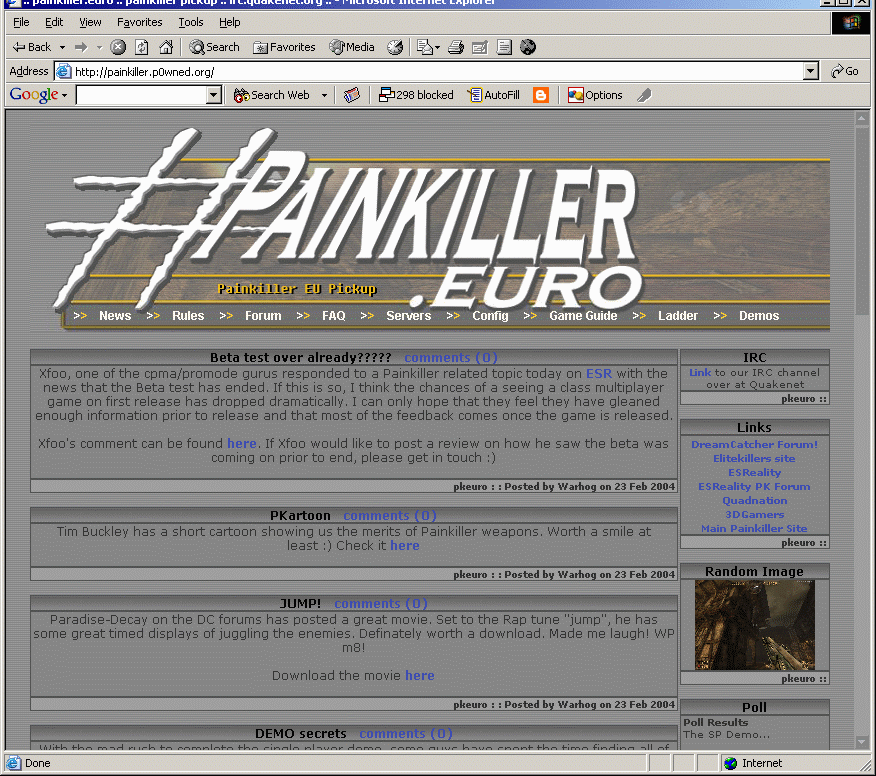Open the 3DGamers link
This screenshot has height=776, width=876.
tap(755, 515)
